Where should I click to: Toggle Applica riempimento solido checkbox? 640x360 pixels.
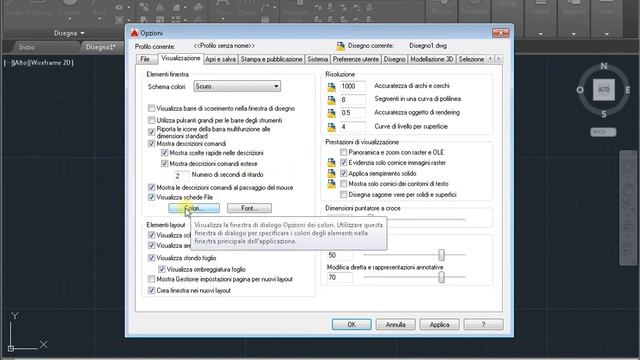(x=344, y=173)
